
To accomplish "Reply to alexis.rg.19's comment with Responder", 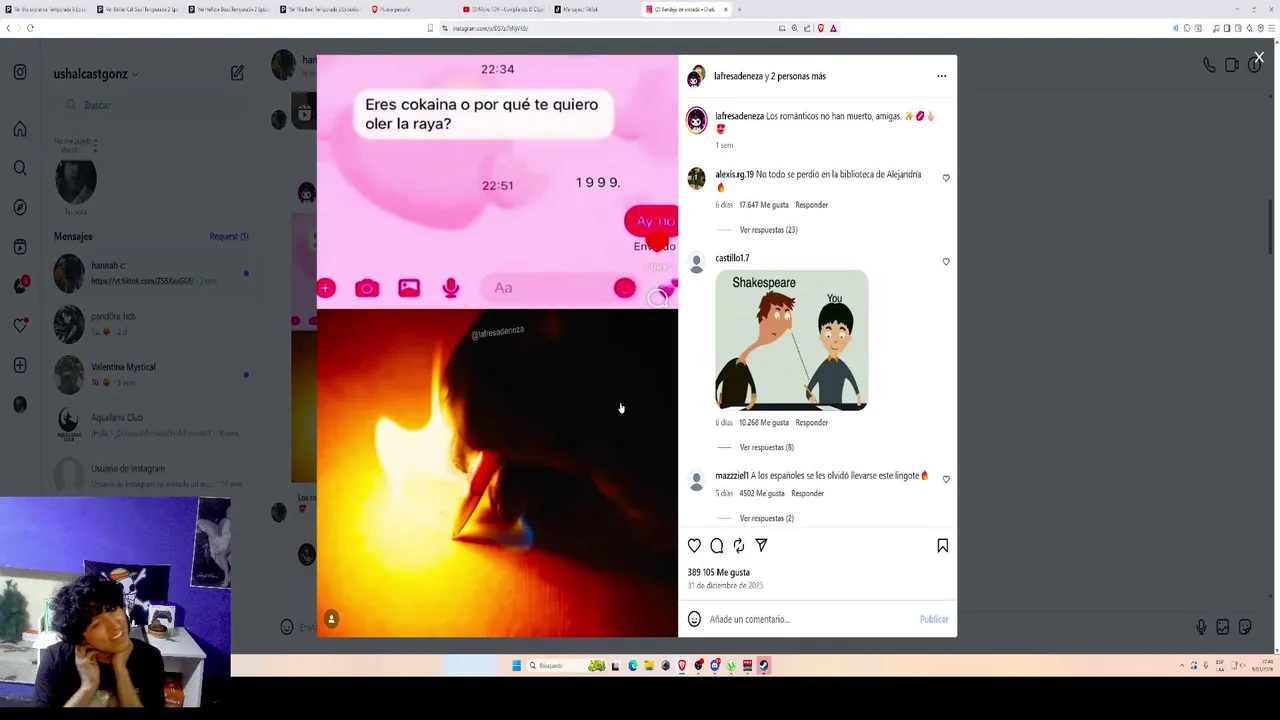I will 811,205.
